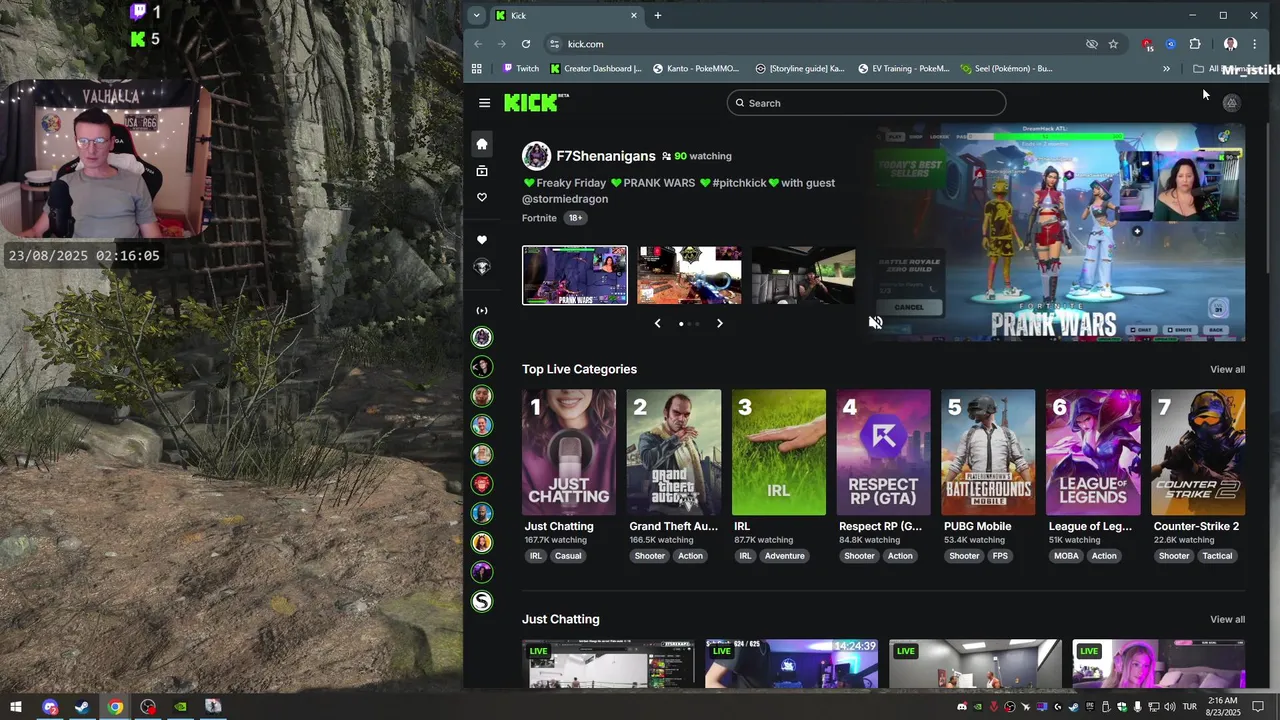Click PUBG Mobile title text

click(977, 526)
